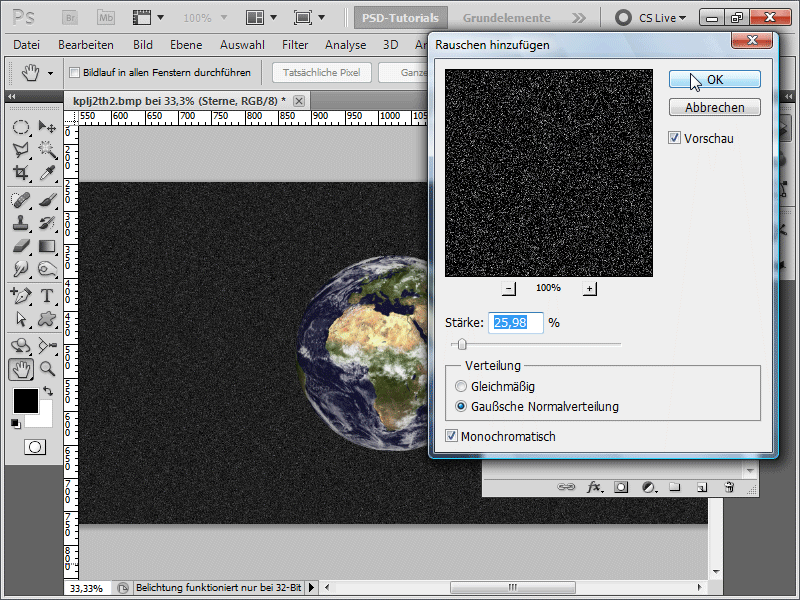
Task: Expand more workspaces chevron
Action: (x=579, y=18)
